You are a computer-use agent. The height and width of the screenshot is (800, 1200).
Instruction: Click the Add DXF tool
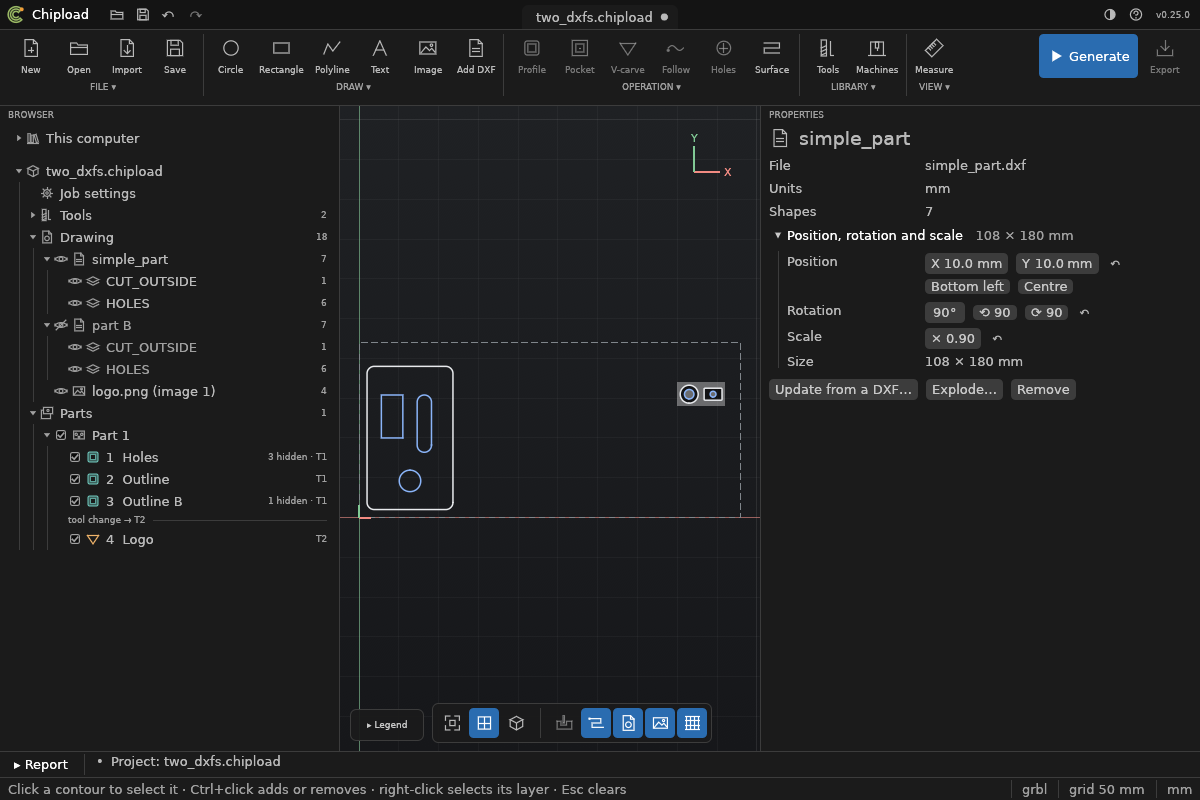[476, 56]
